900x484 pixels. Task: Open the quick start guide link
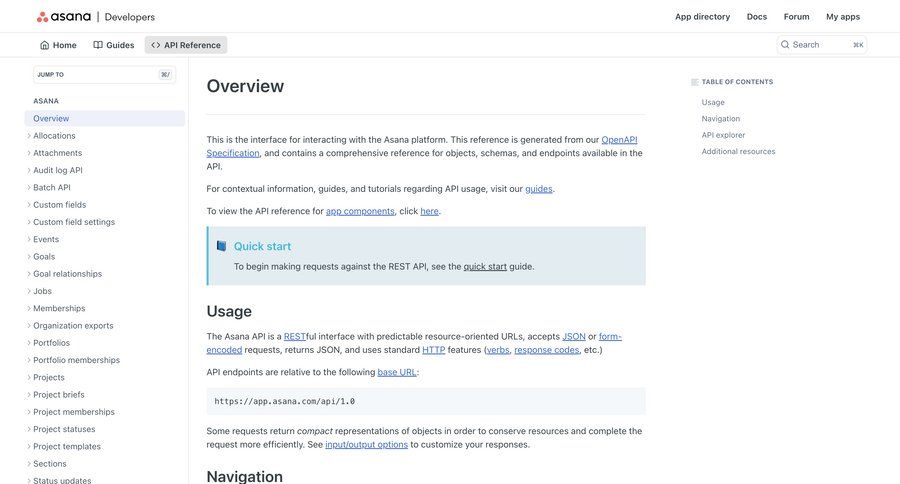[x=485, y=266]
